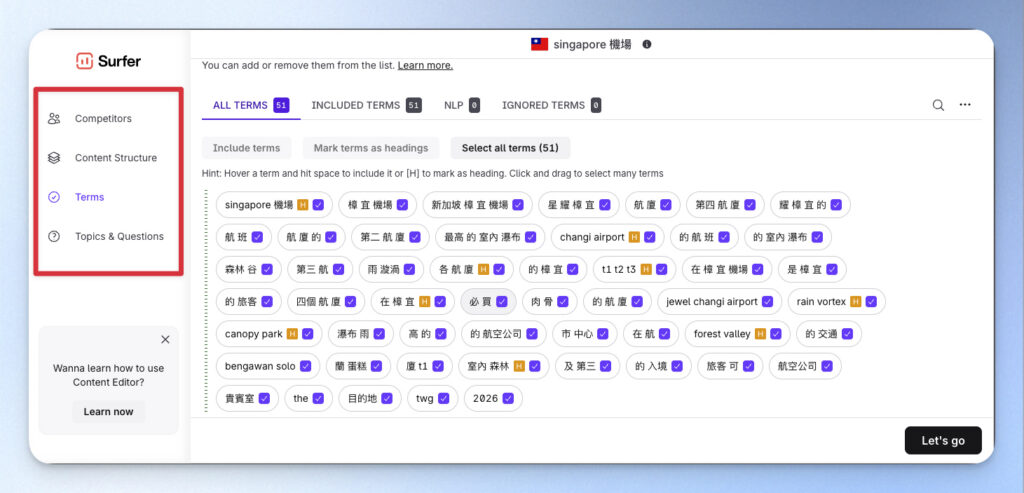Uncheck the 新加坡樟宜機場 term checkbox
Image resolution: width=1024 pixels, height=493 pixels.
pos(518,205)
